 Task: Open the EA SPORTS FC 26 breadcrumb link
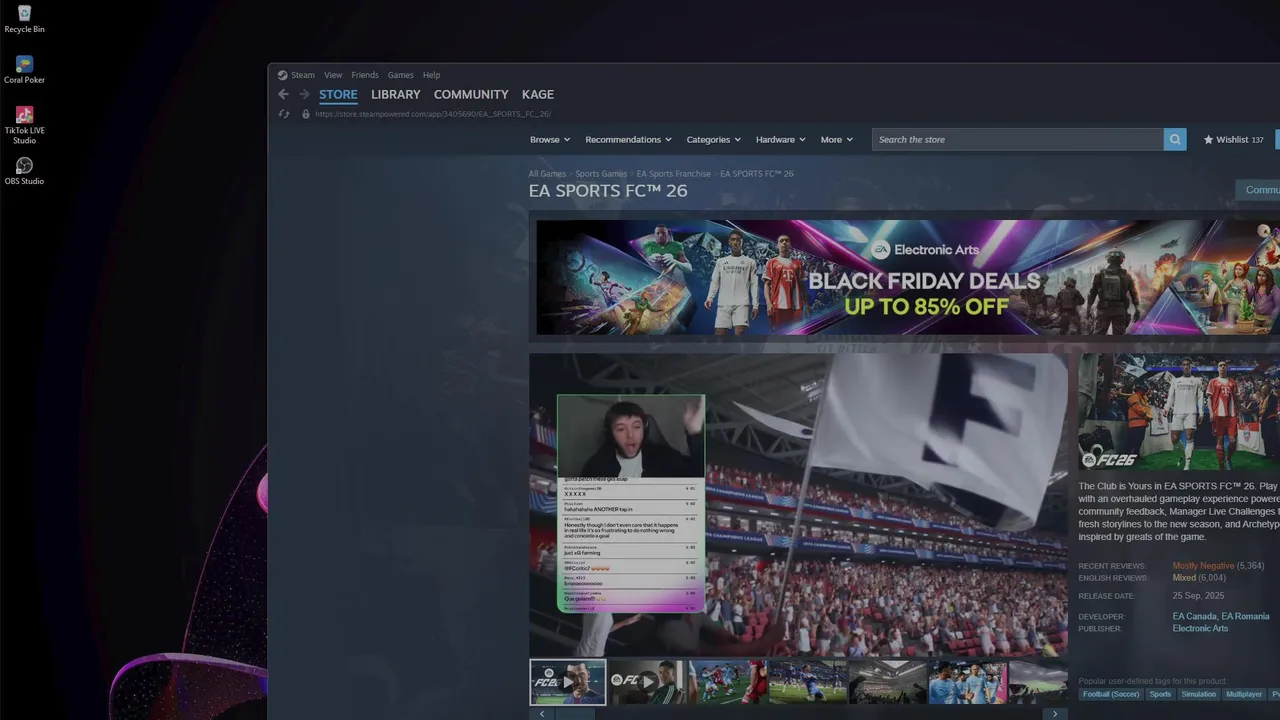[757, 174]
